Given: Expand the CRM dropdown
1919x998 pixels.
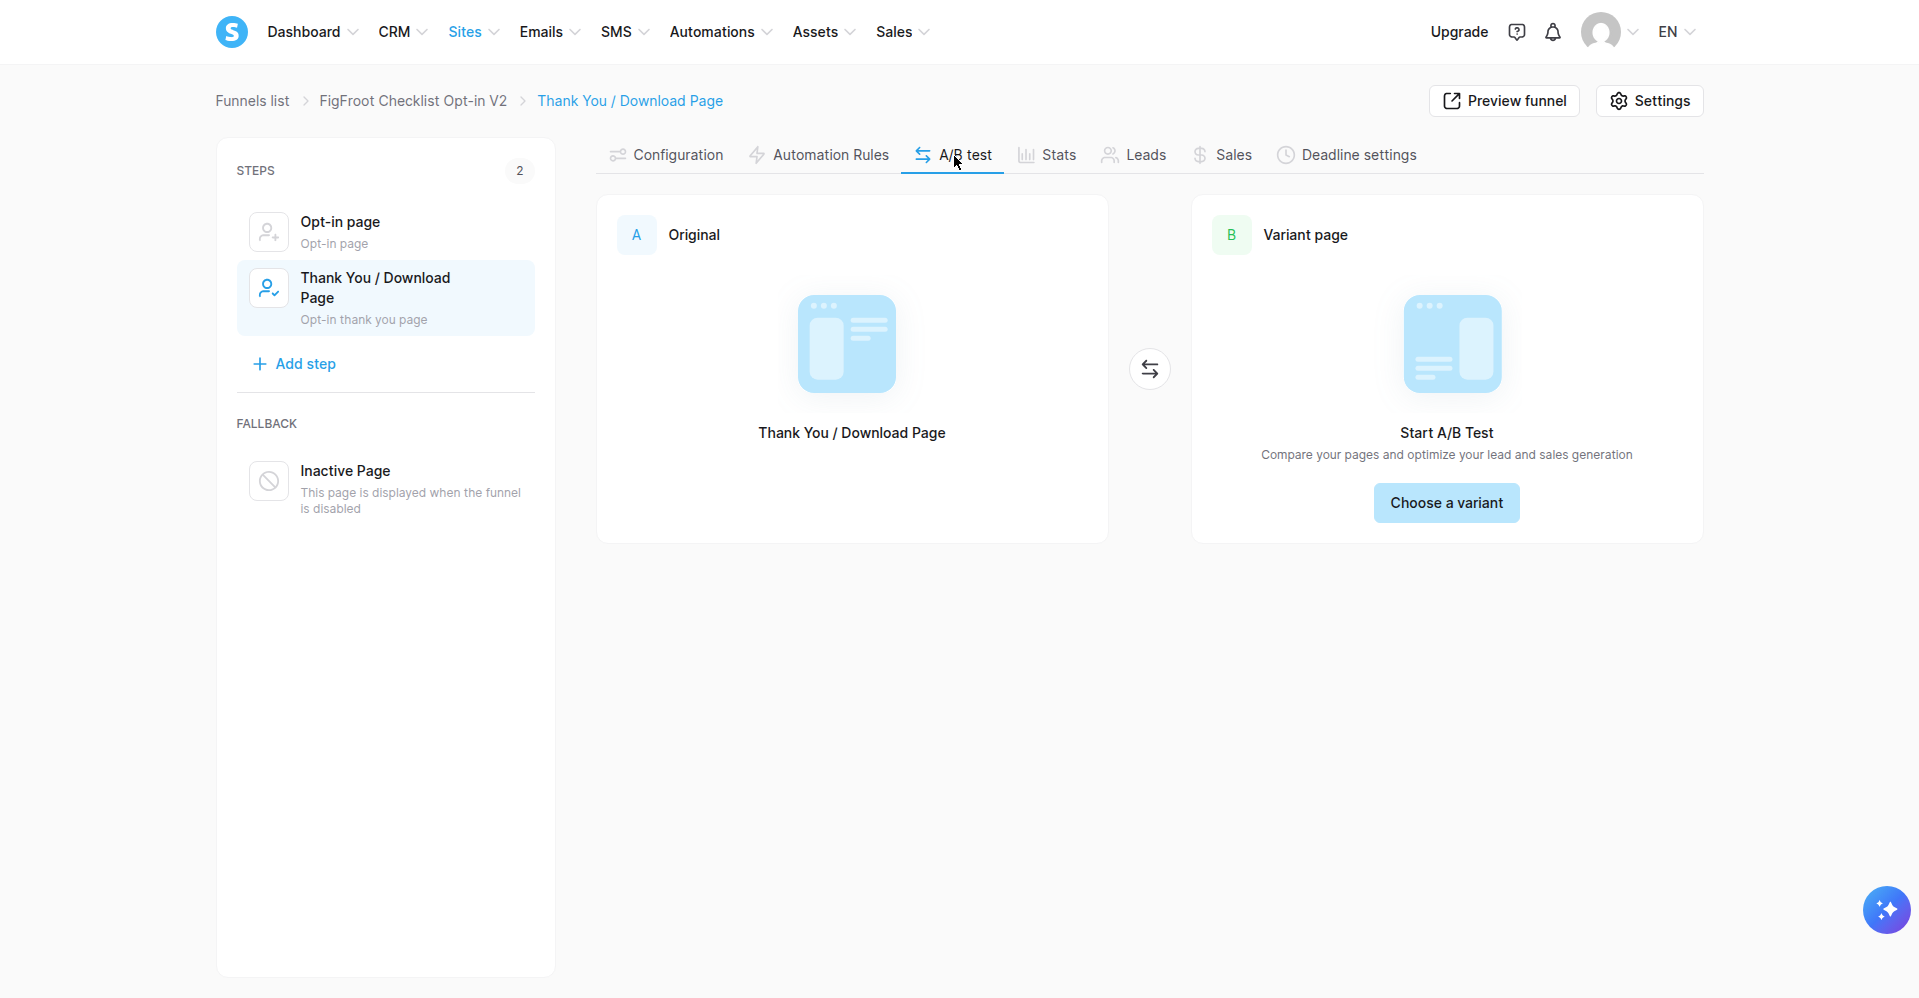Looking at the screenshot, I should 403,32.
